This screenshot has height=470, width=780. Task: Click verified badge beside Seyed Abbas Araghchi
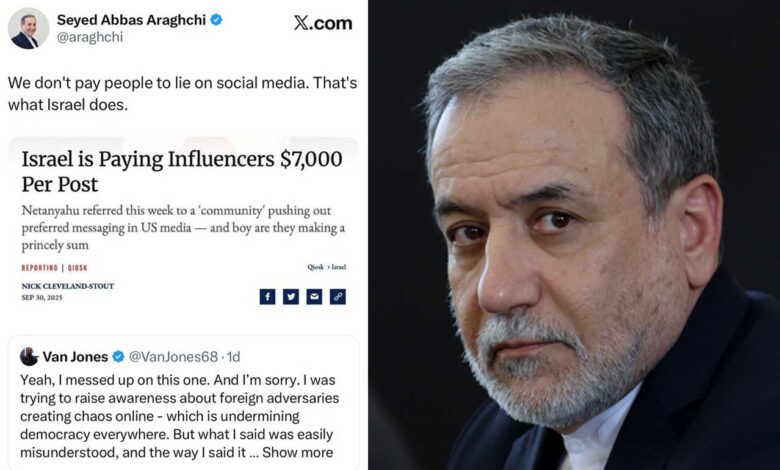coord(216,20)
